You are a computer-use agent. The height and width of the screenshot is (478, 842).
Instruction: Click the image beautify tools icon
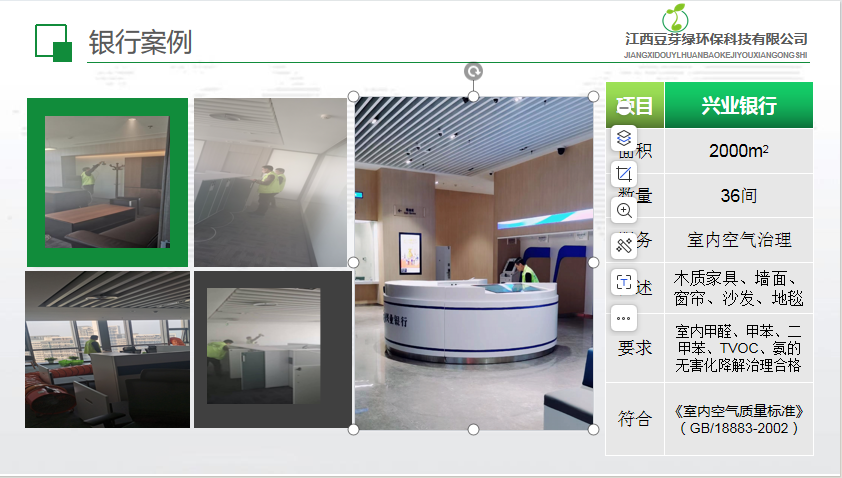pyautogui.click(x=624, y=246)
